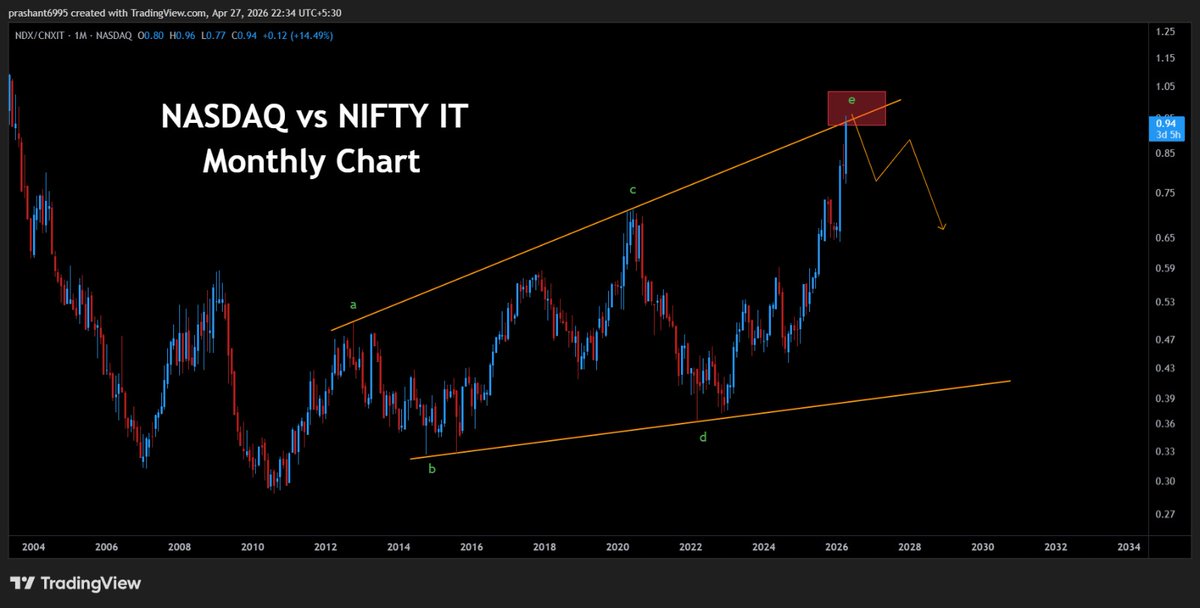Image resolution: width=1200 pixels, height=608 pixels.
Task: Click the 0.59 price axis label
Action: pos(1164,268)
